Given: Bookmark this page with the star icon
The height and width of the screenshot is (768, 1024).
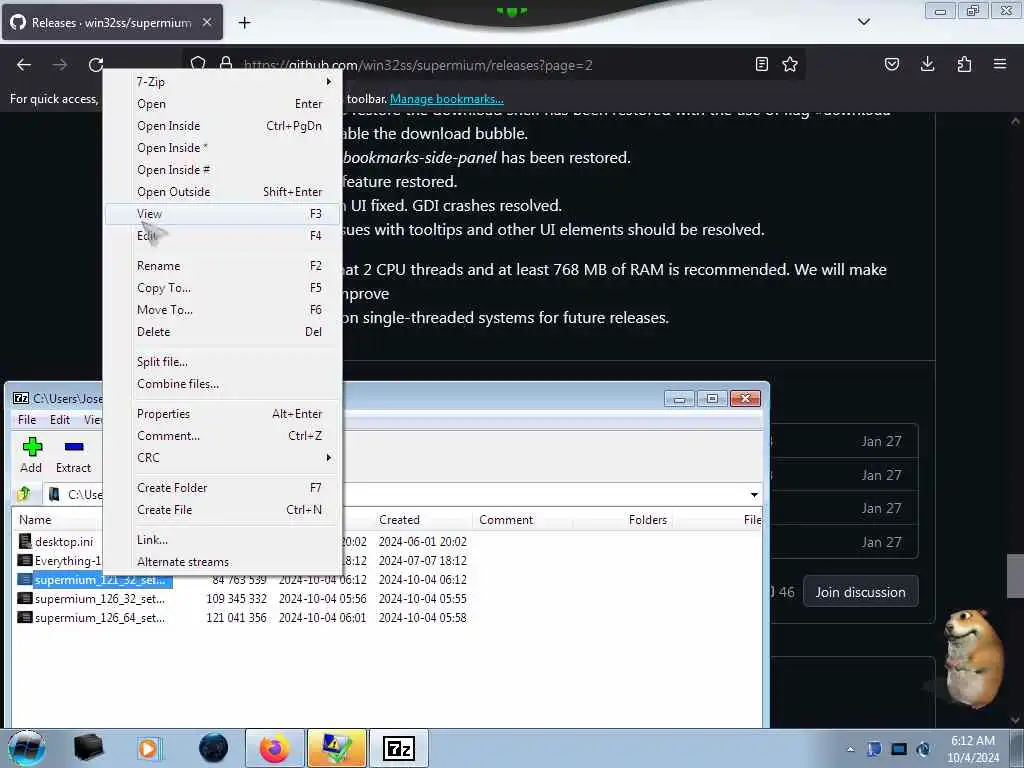Looking at the screenshot, I should (790, 64).
